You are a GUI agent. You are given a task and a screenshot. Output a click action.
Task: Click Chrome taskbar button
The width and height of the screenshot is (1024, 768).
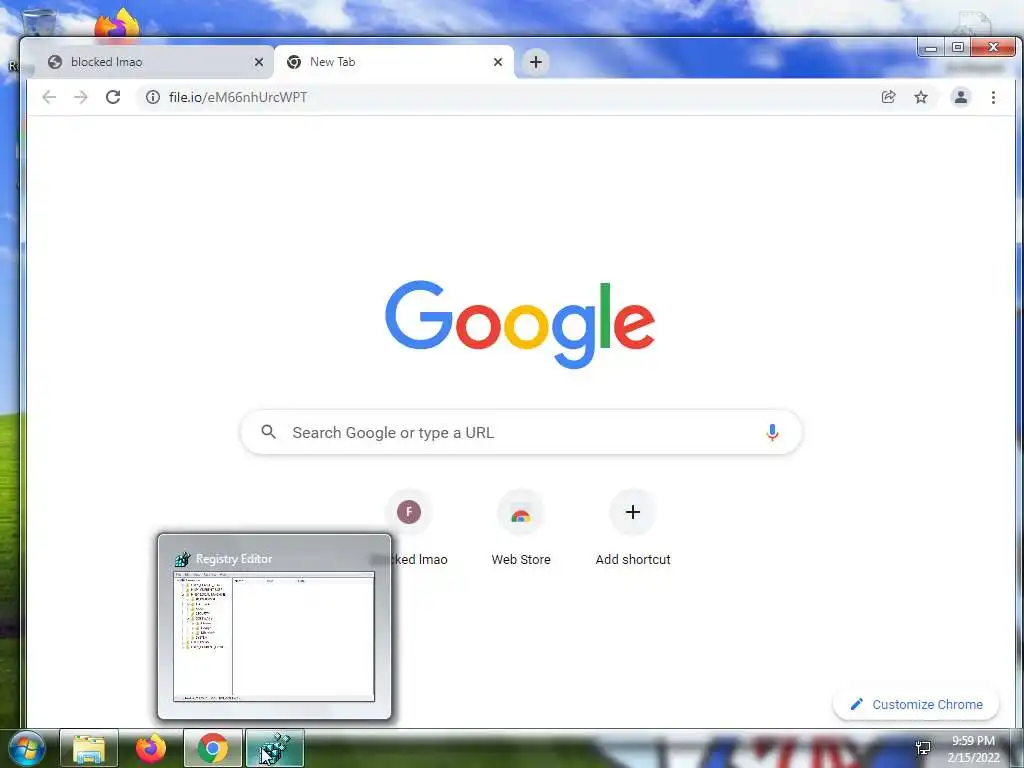(x=213, y=748)
